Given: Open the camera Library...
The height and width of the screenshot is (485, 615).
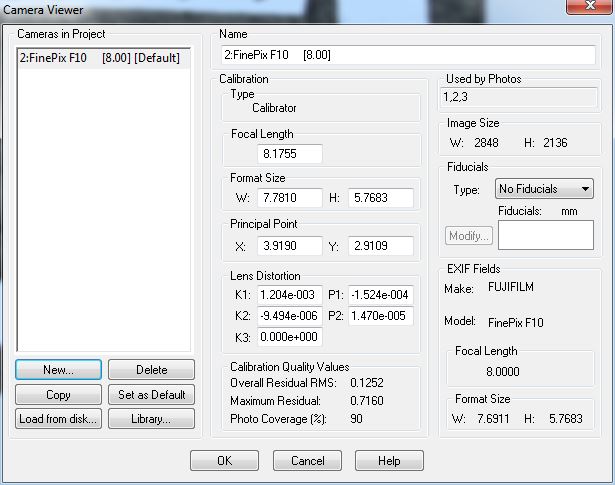Looking at the screenshot, I should click(151, 419).
